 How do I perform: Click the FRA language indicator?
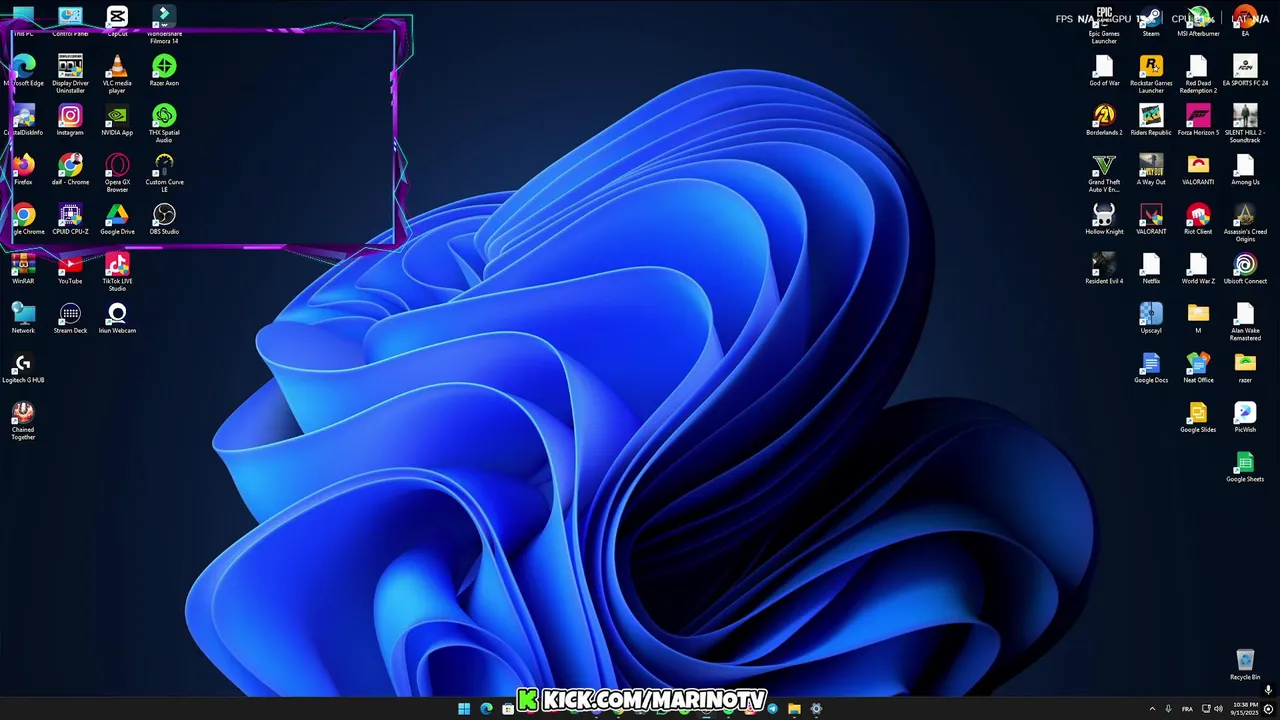(1187, 709)
